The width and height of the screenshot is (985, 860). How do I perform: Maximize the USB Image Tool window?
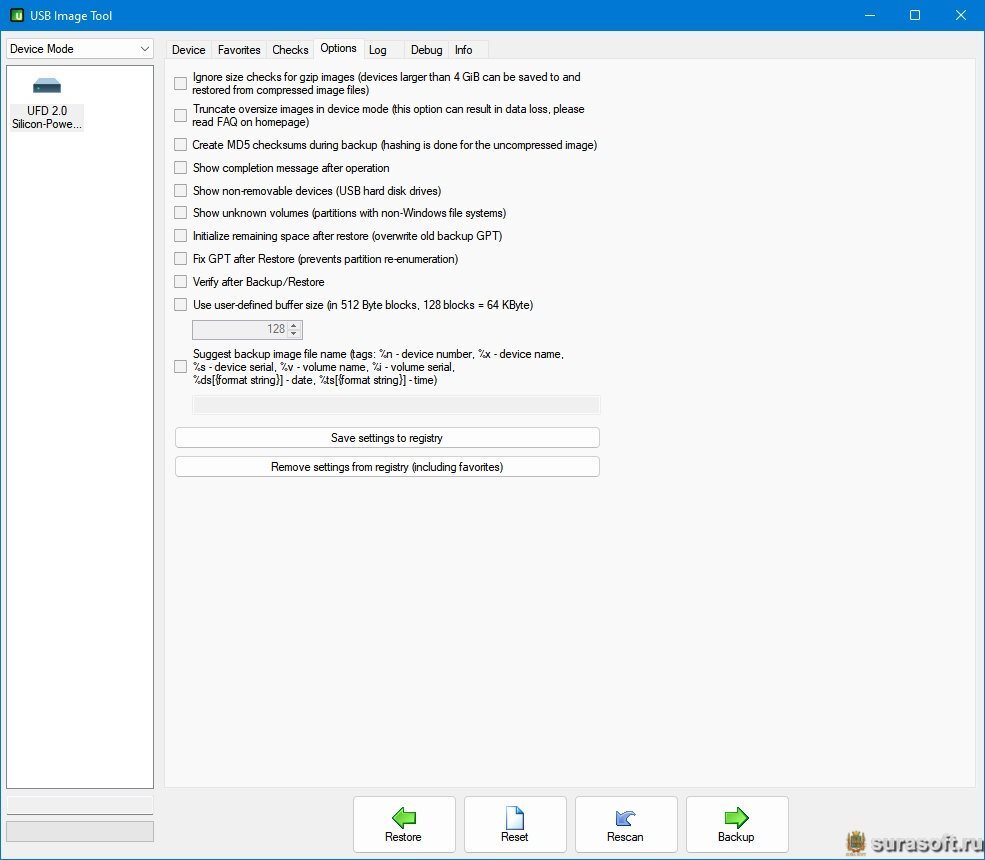pos(915,15)
